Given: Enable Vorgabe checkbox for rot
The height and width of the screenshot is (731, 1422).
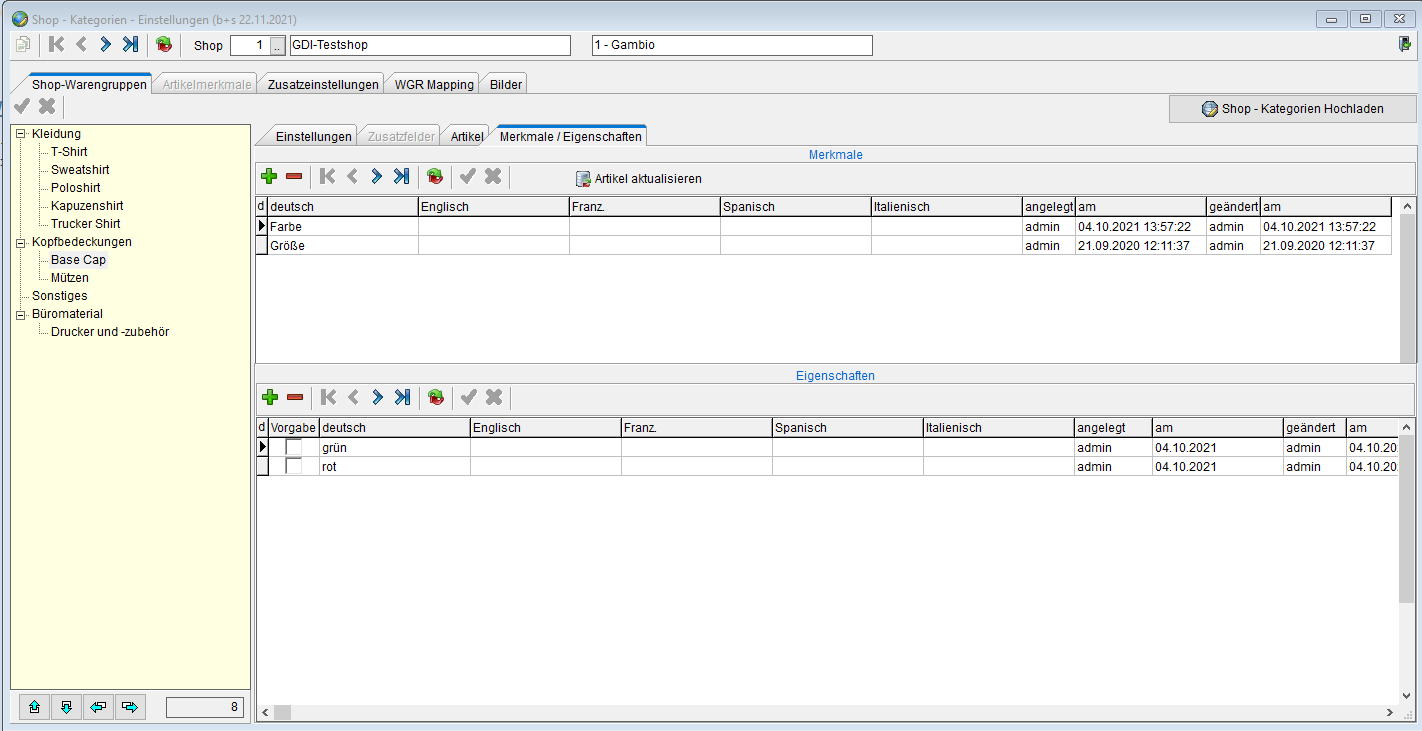Looking at the screenshot, I should [294, 466].
